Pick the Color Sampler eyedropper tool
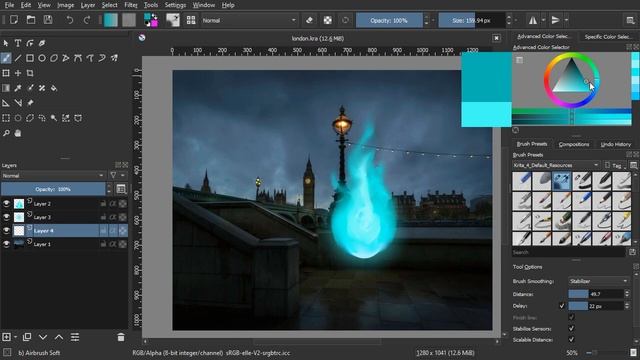The height and width of the screenshot is (360, 640). [x=18, y=88]
